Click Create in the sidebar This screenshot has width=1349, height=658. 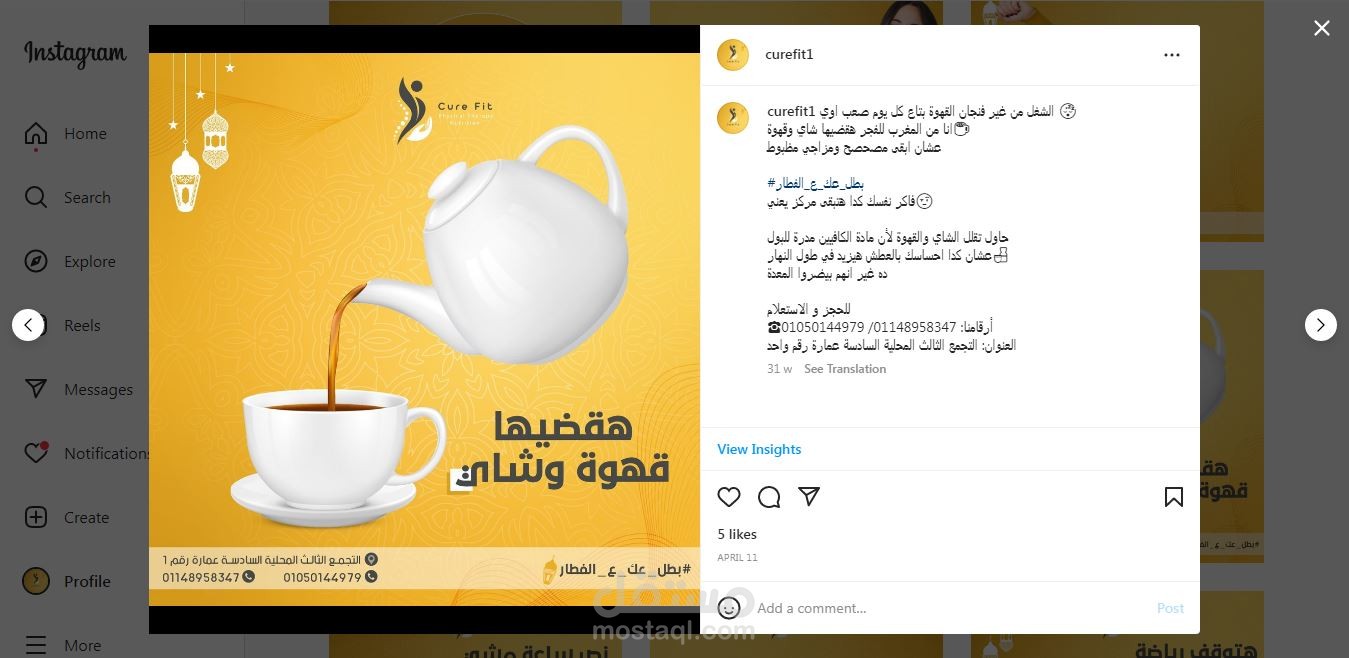(68, 517)
